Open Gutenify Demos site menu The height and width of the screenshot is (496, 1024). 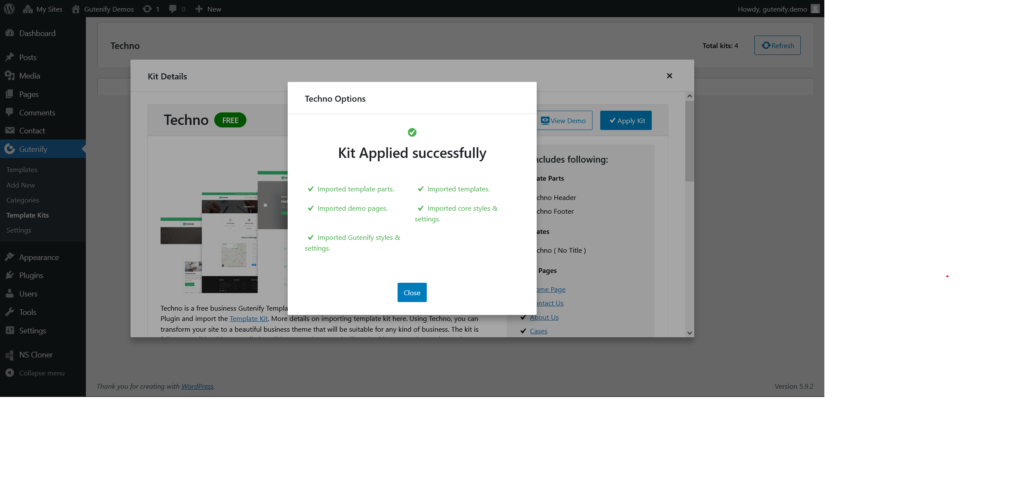(x=103, y=9)
